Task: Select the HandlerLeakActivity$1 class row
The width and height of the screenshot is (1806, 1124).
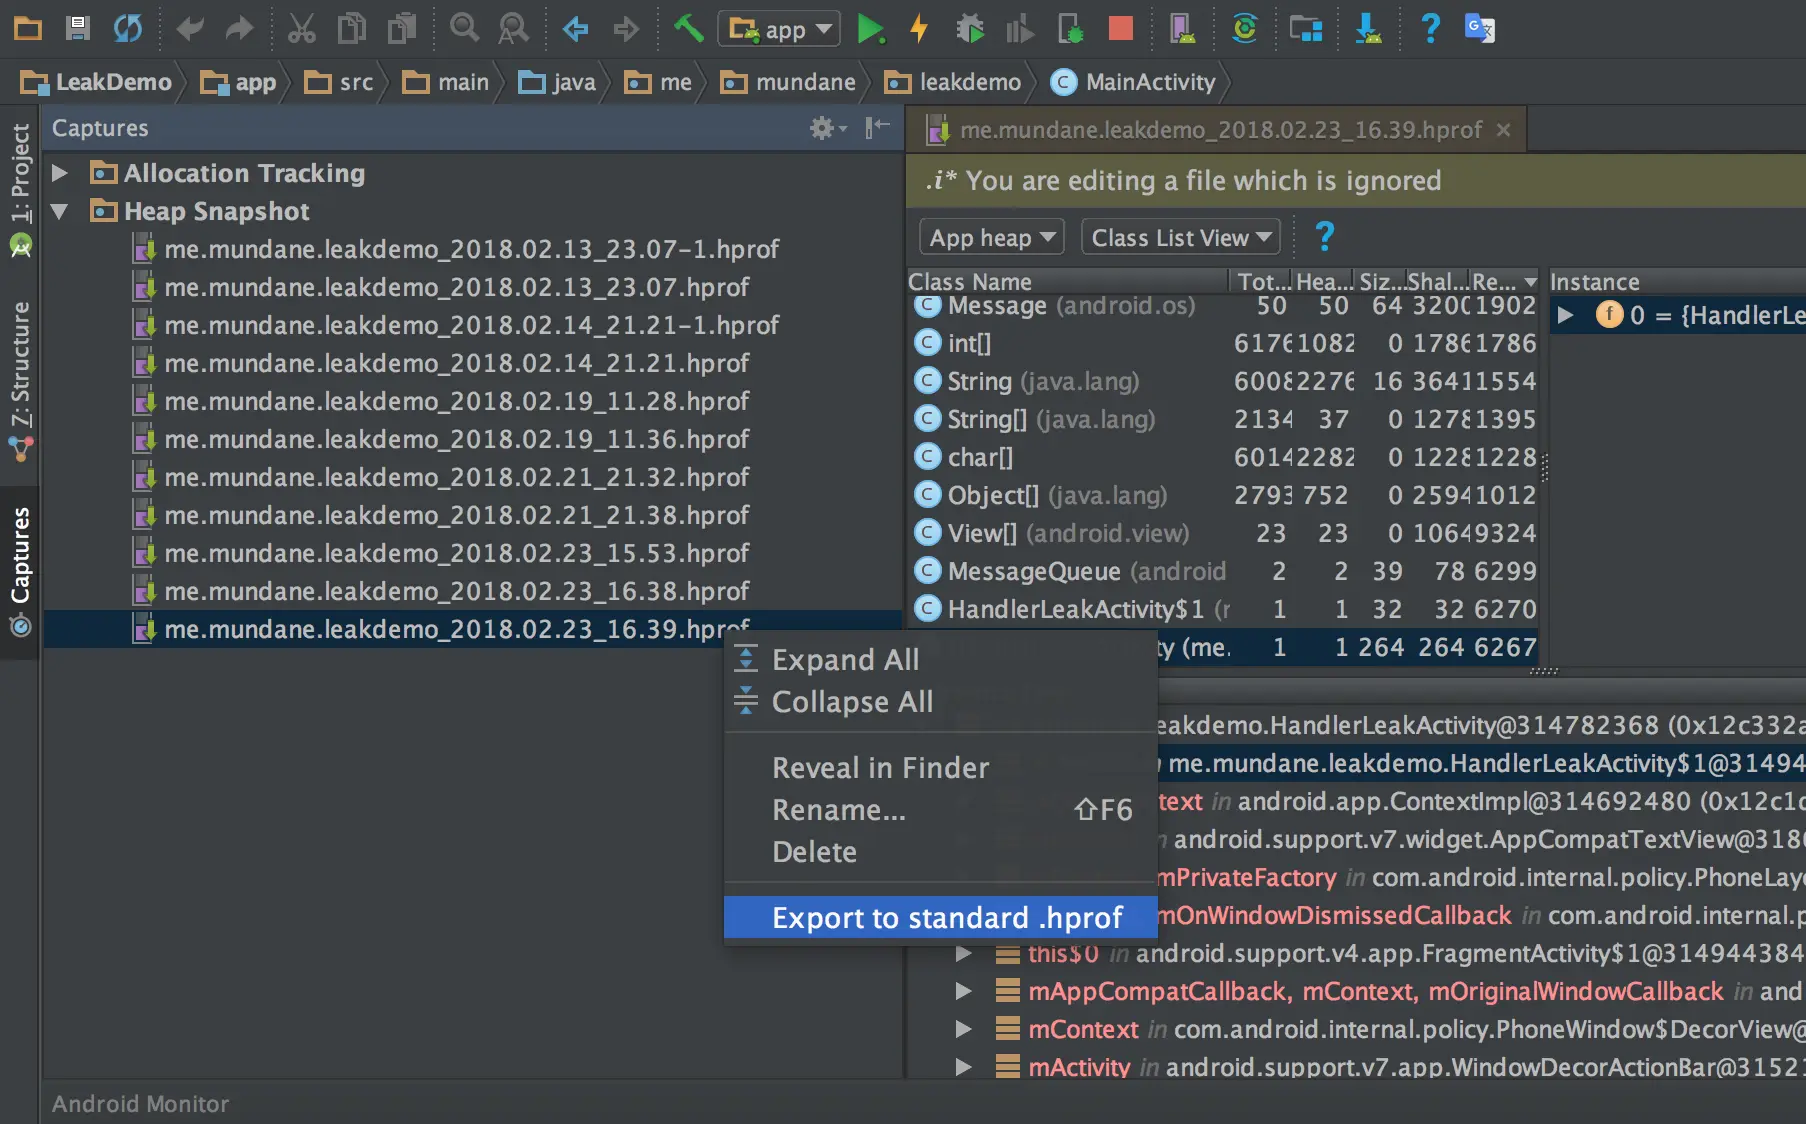Action: point(1223,609)
